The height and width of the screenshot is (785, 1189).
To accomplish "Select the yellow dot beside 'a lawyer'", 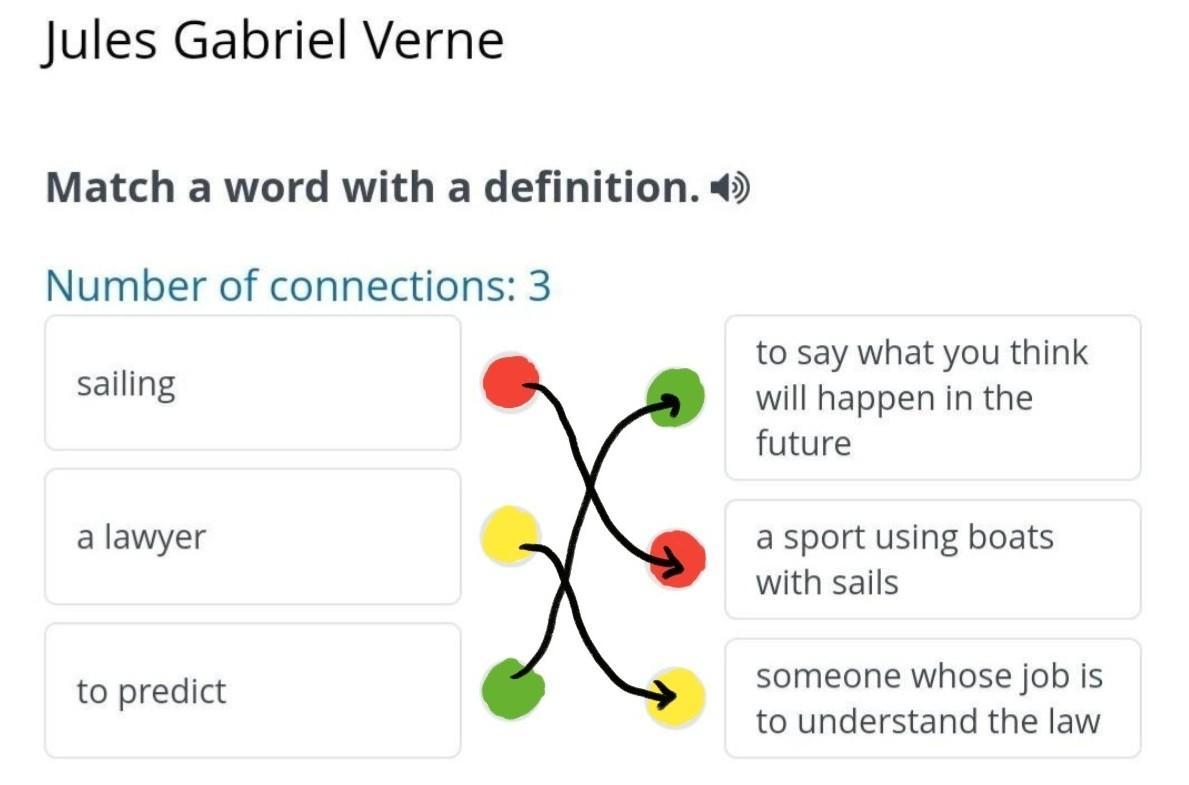I will tap(510, 533).
